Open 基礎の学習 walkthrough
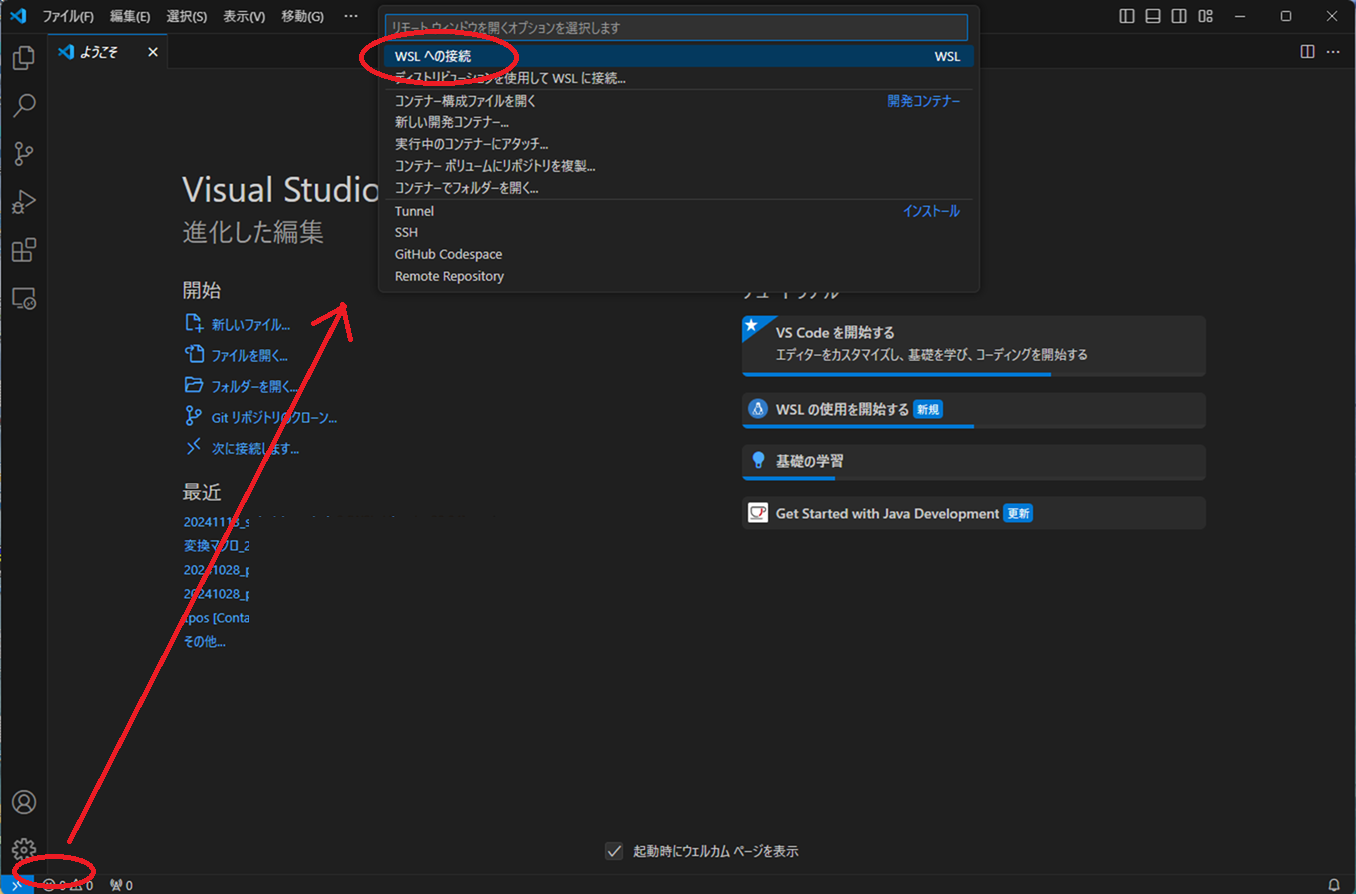 pyautogui.click(x=973, y=462)
